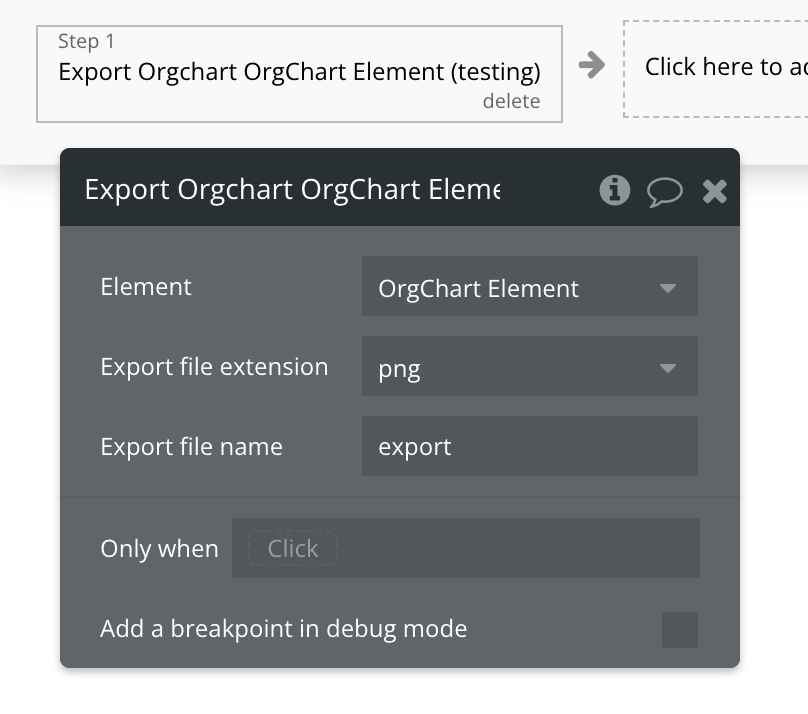The height and width of the screenshot is (714, 808).
Task: Click the Export file extension label
Action: pyautogui.click(x=214, y=367)
